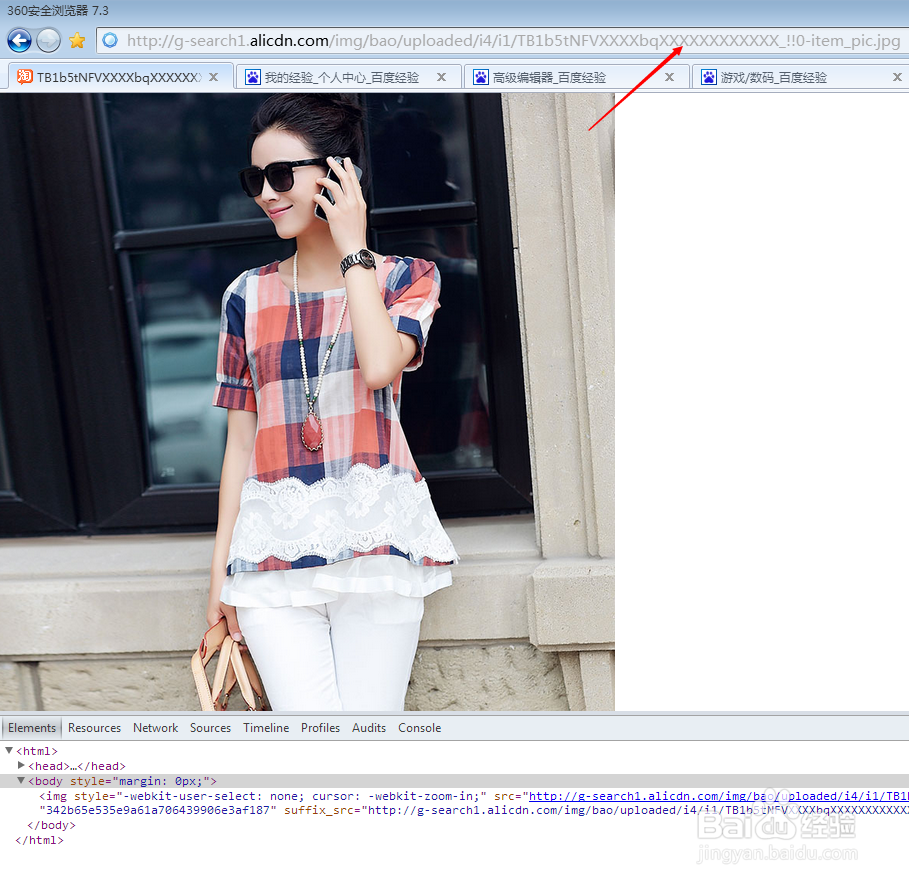
Task: Open the Profiles devtools panel
Action: tap(321, 728)
